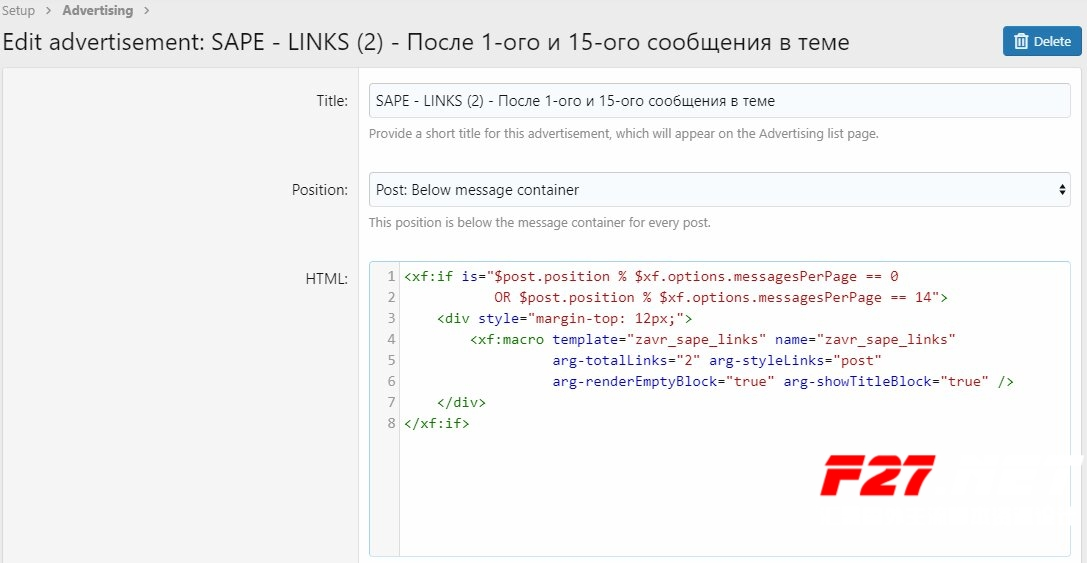Click the closing </div> line

(x=462, y=402)
